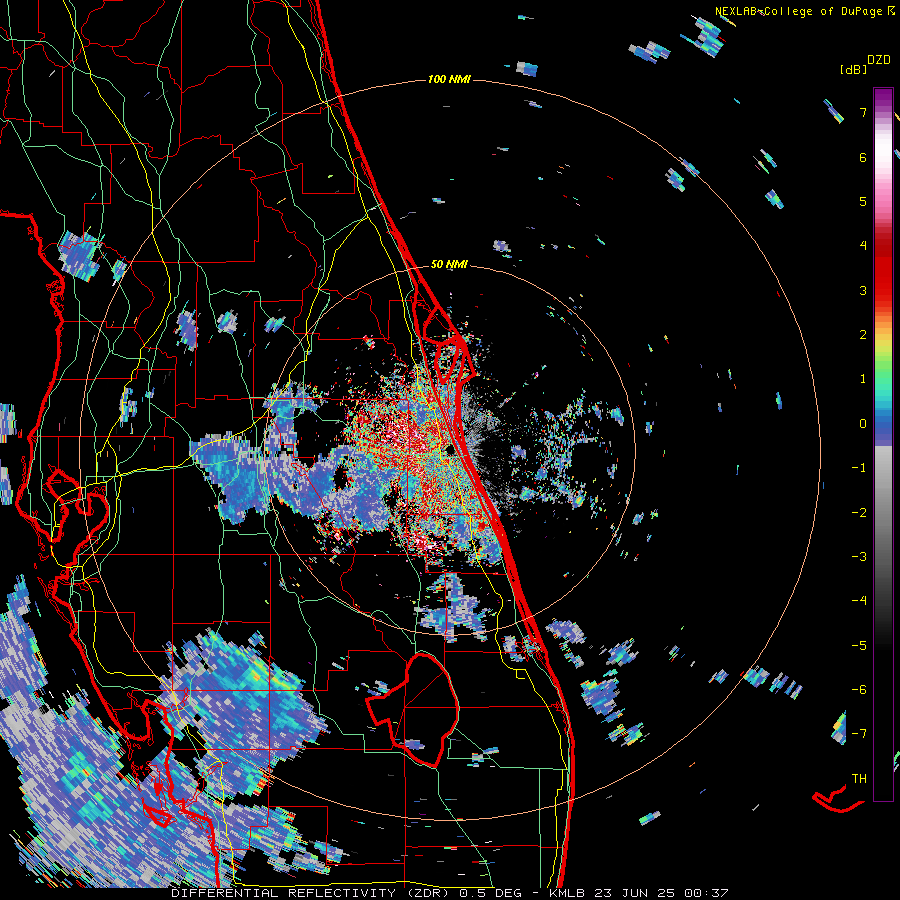
Task: Click the -4 value on the color scale
Action: coord(859,601)
